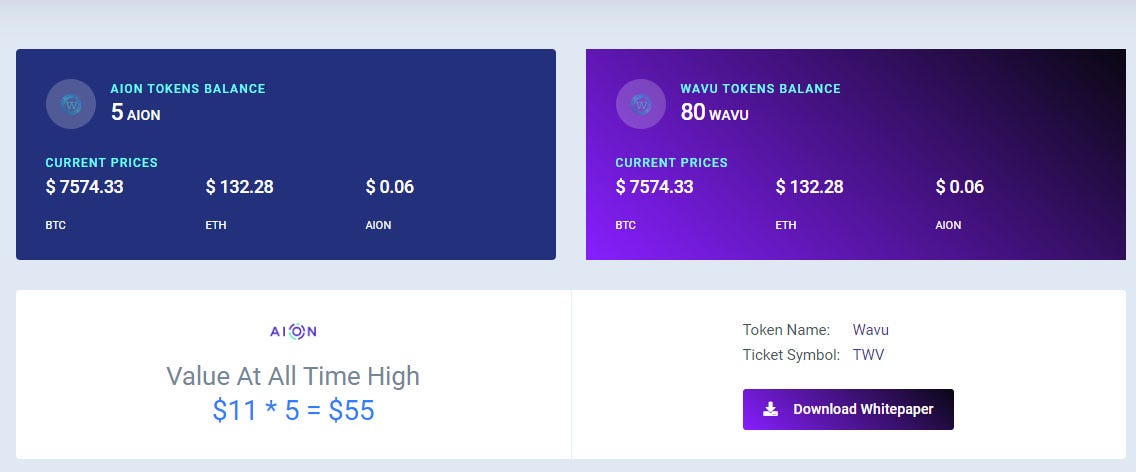Click CURRENT PRICES label in purple card
1136x472 pixels.
672,162
